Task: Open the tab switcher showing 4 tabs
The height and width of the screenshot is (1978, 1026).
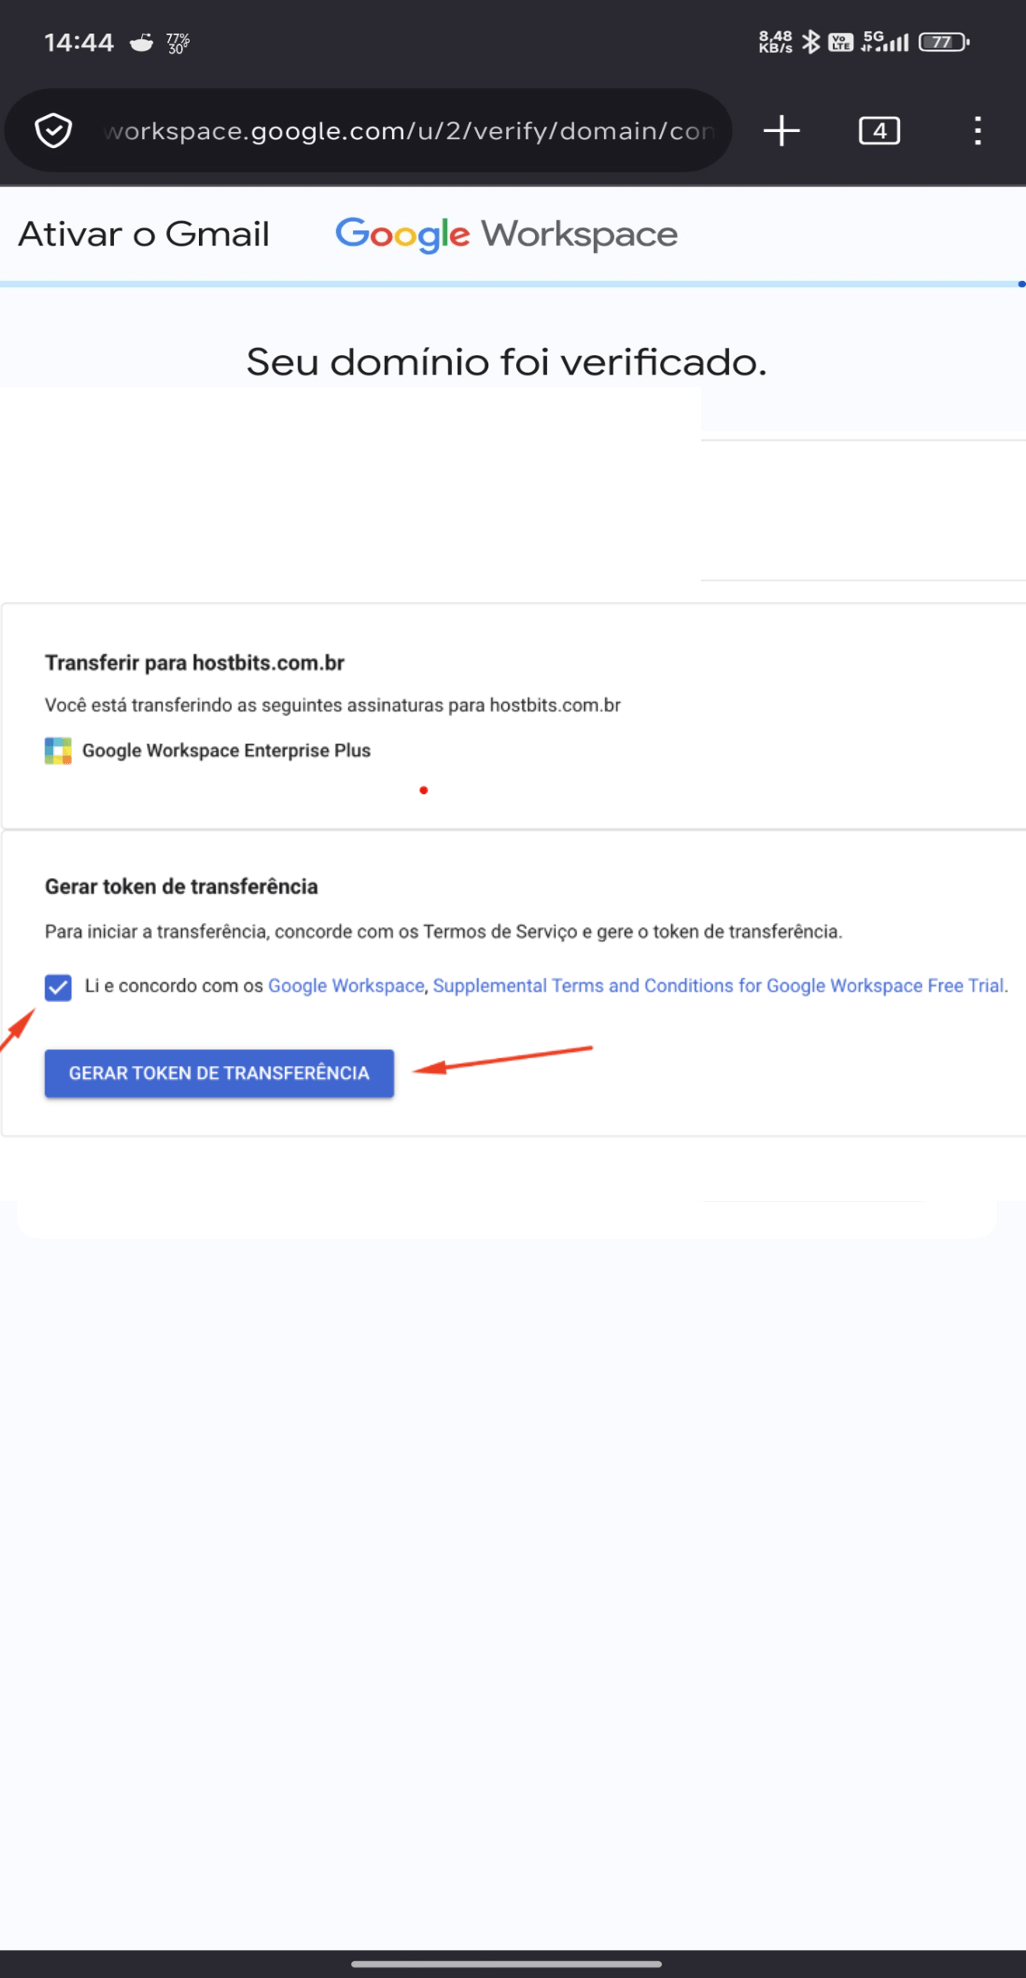Action: 879,131
